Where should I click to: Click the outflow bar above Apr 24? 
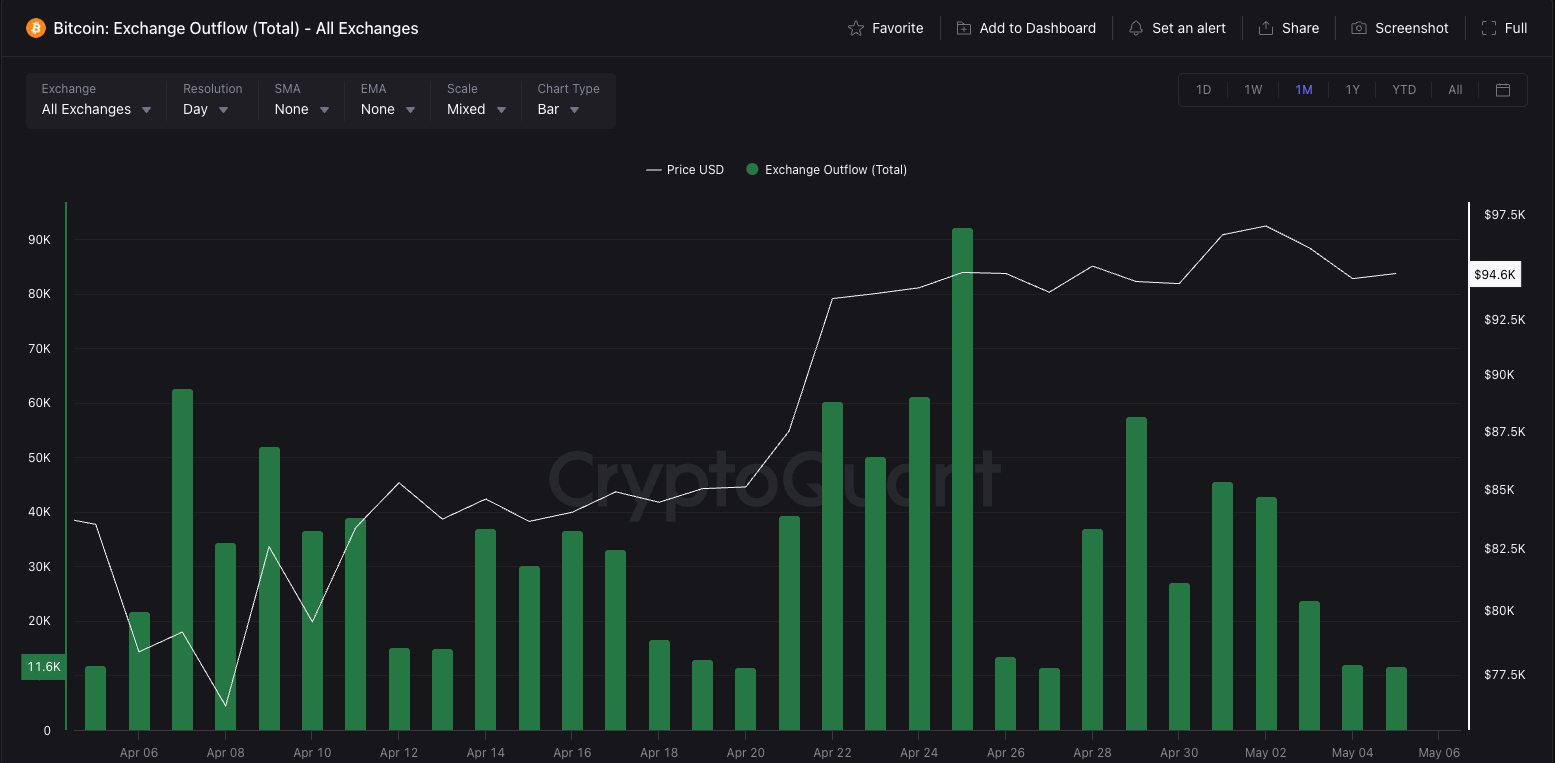919,564
